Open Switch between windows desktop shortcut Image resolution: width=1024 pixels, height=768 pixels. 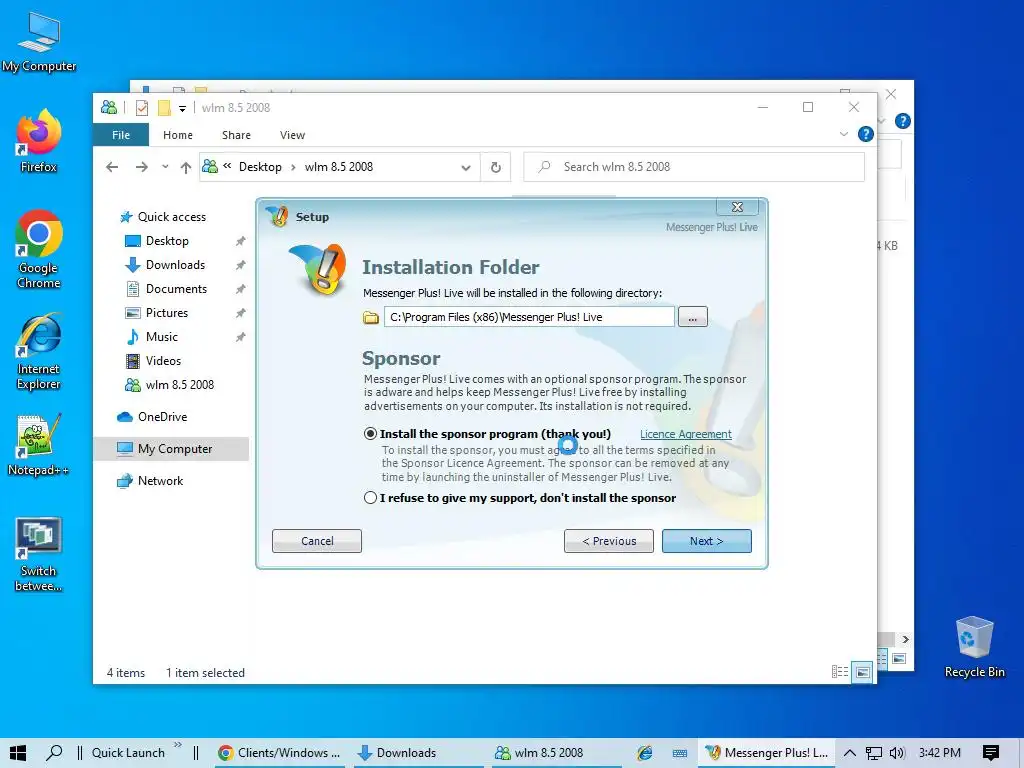coord(39,555)
